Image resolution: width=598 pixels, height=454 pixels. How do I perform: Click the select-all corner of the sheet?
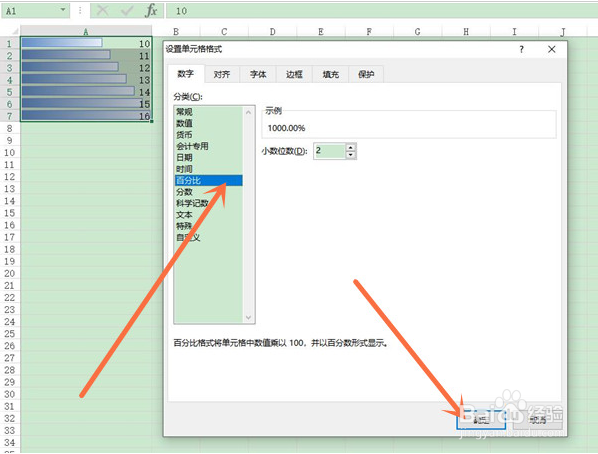[x=10, y=31]
